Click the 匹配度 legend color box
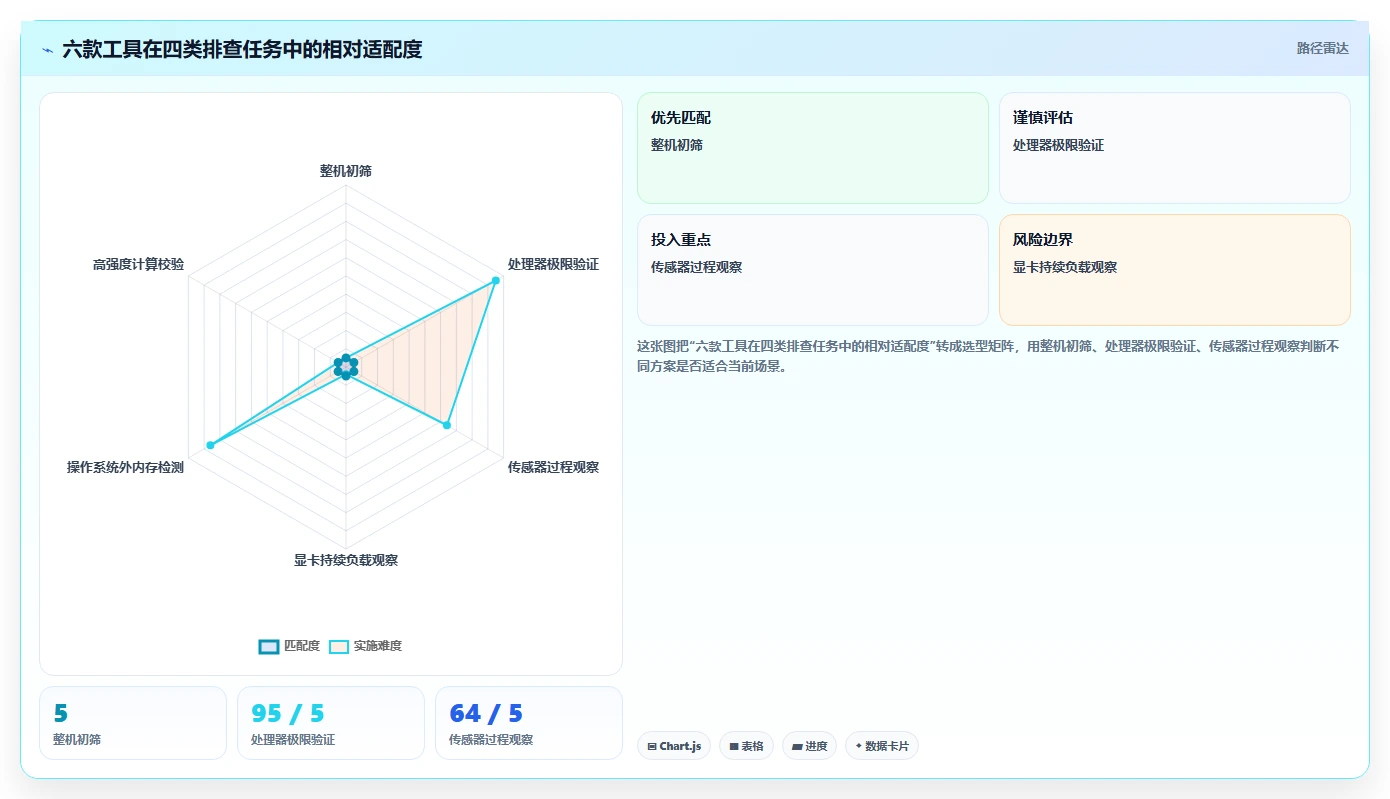This screenshot has height=799, width=1390. (x=269, y=646)
